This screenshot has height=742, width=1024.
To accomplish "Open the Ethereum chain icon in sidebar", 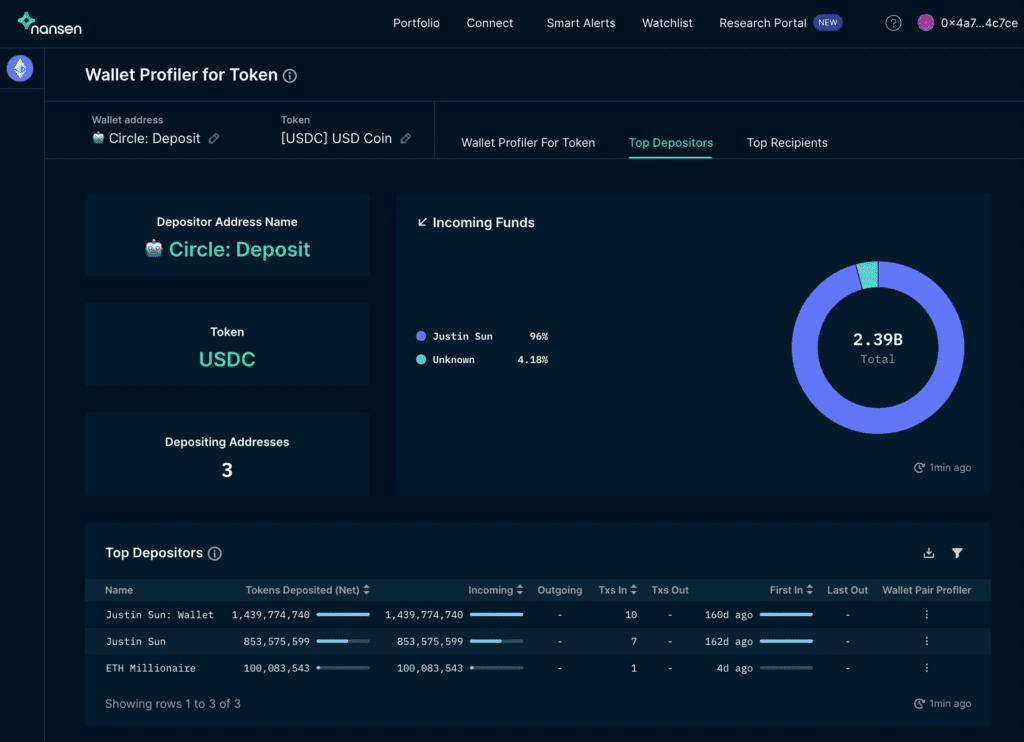I will [x=20, y=69].
